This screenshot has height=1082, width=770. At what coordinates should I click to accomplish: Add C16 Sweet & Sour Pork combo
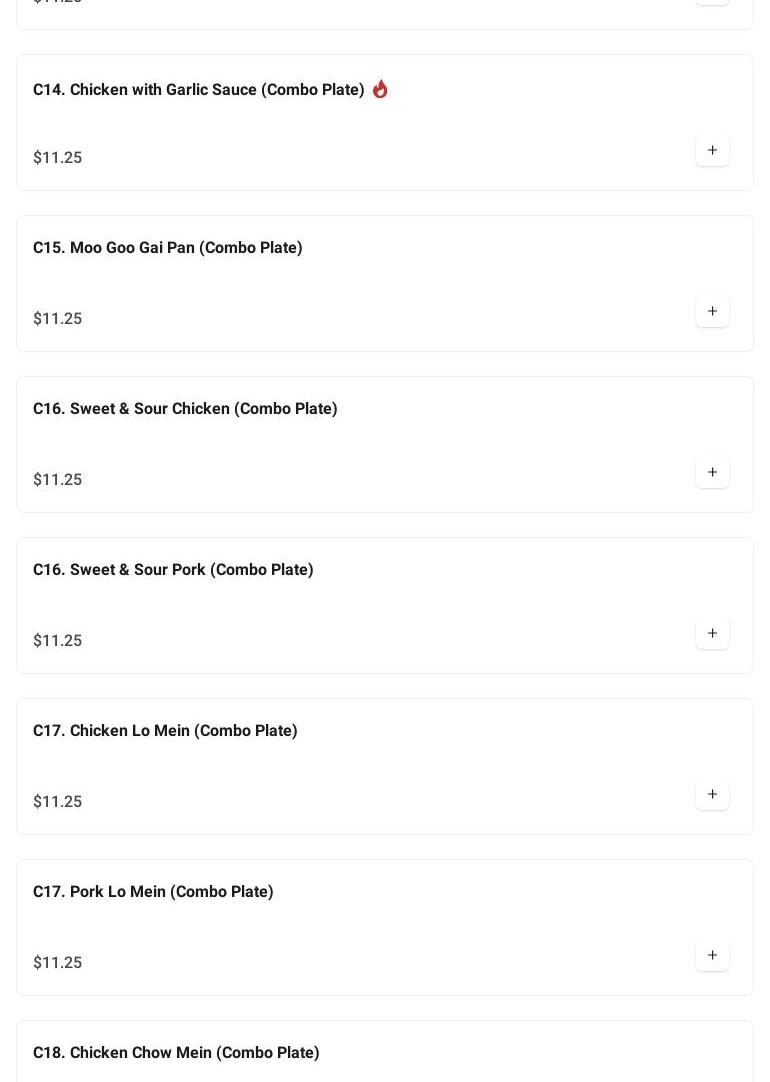[712, 634]
